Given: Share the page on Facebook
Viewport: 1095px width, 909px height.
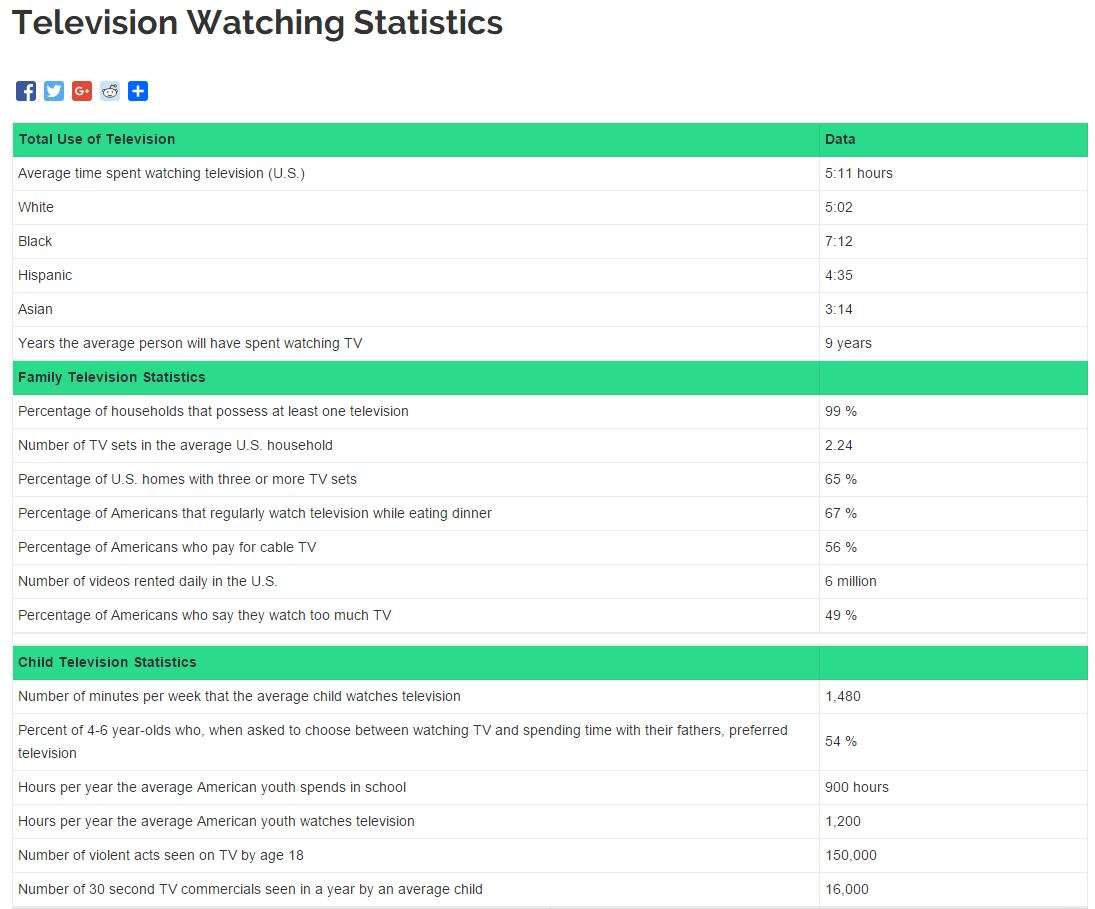Looking at the screenshot, I should (x=26, y=91).
